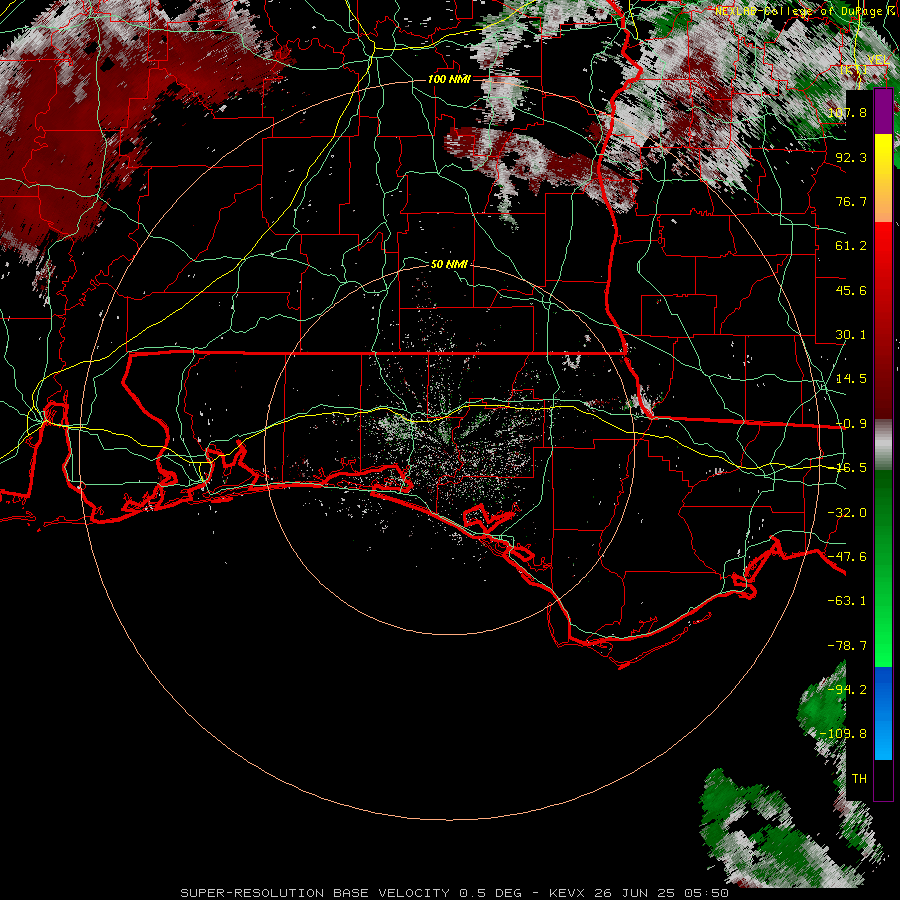Click the -0.9 value on velocity scale
The width and height of the screenshot is (900, 900).
click(x=851, y=424)
